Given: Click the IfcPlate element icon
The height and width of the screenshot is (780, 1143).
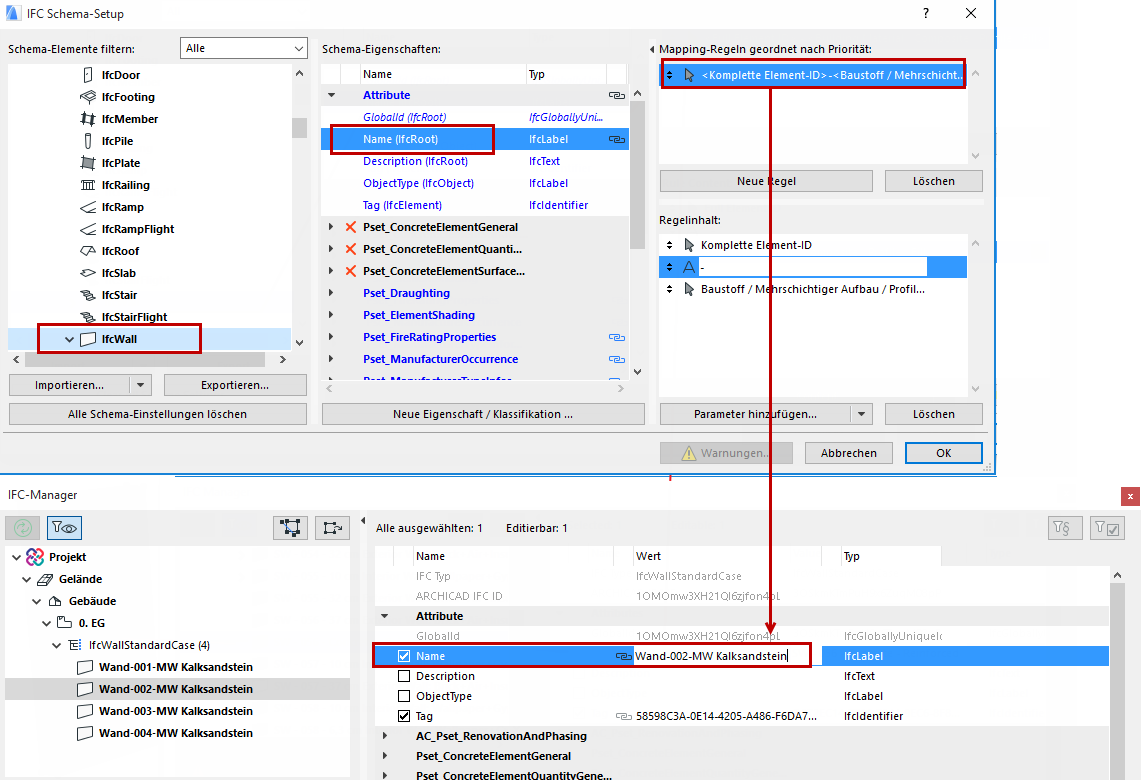Looking at the screenshot, I should (88, 163).
